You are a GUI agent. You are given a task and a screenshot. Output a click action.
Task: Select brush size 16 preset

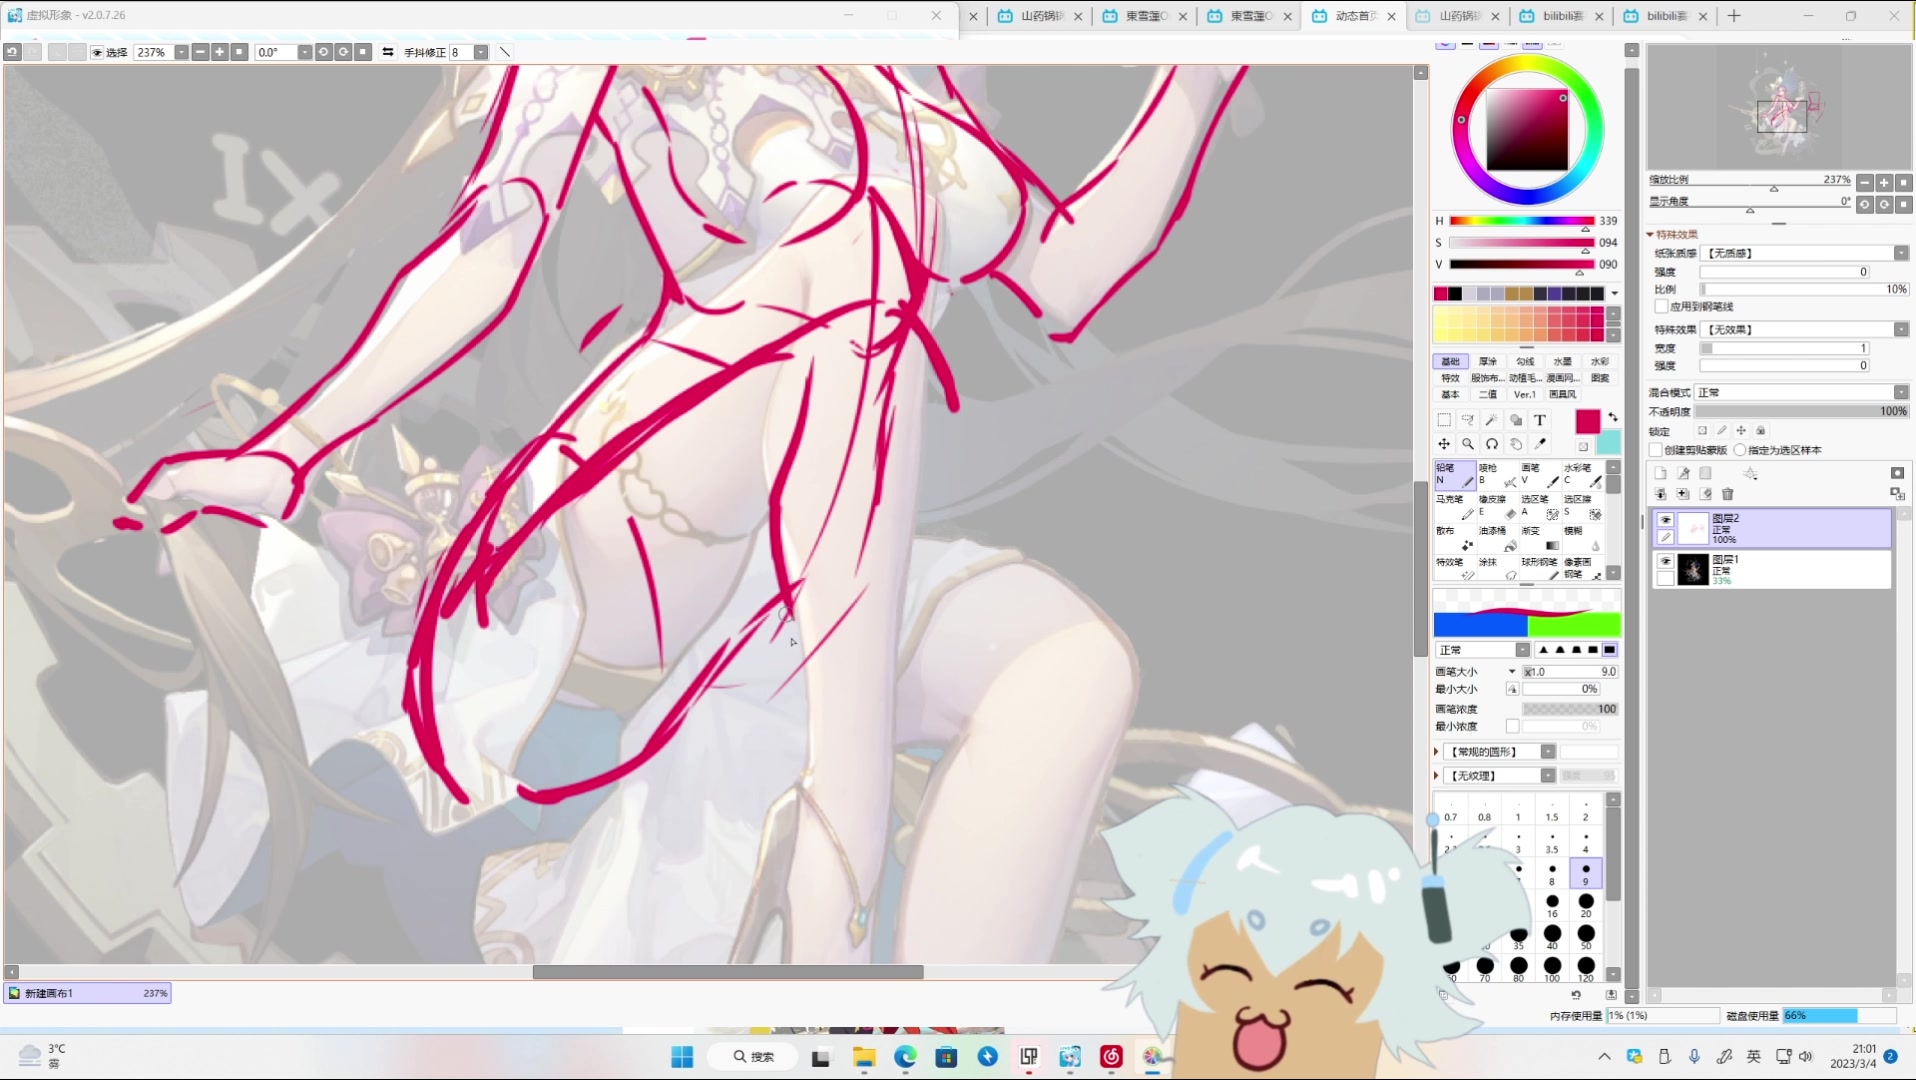pos(1552,906)
